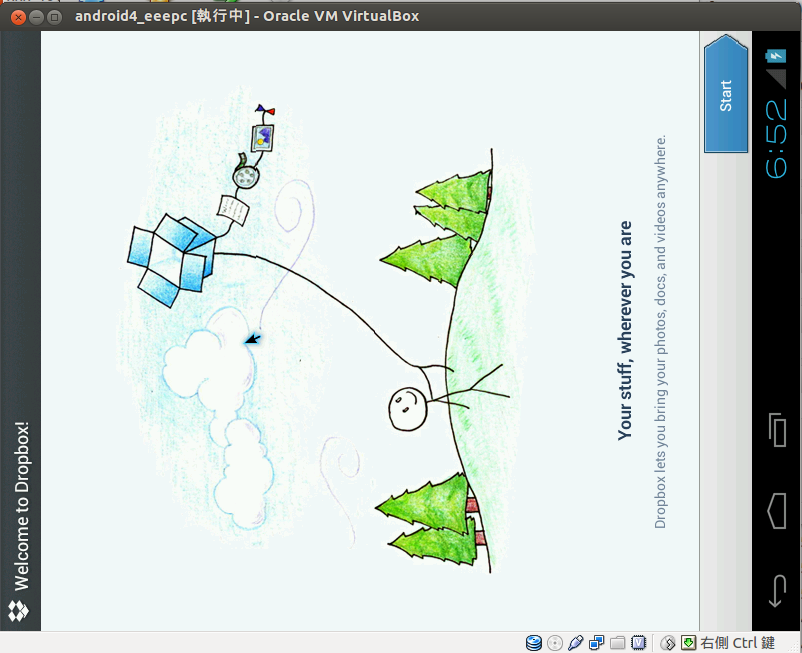Click the Dropbox box kite illustration
Image resolution: width=802 pixels, height=653 pixels.
[171, 260]
